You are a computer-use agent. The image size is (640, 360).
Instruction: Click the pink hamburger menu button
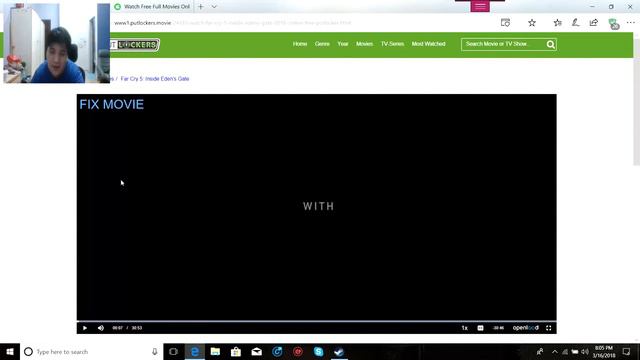point(480,6)
